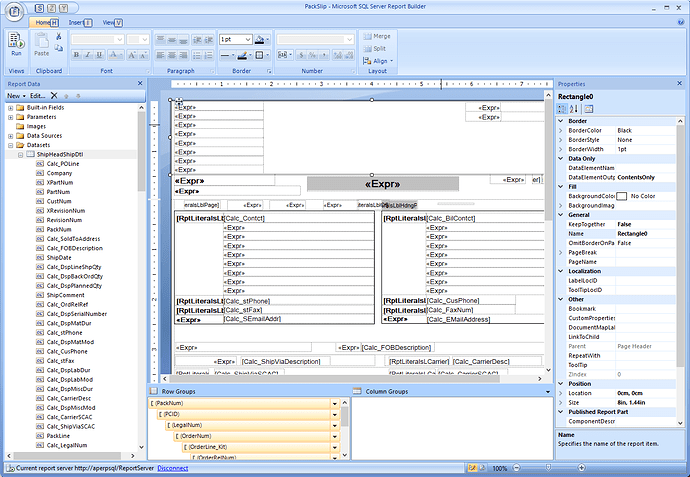This screenshot has height=477, width=690.
Task: Open the PackNum row group dropdown
Action: (x=335, y=404)
